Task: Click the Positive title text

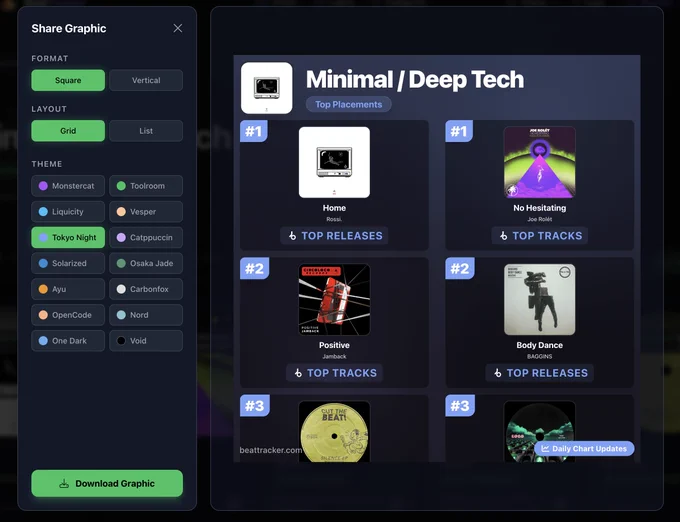Action: click(x=334, y=346)
